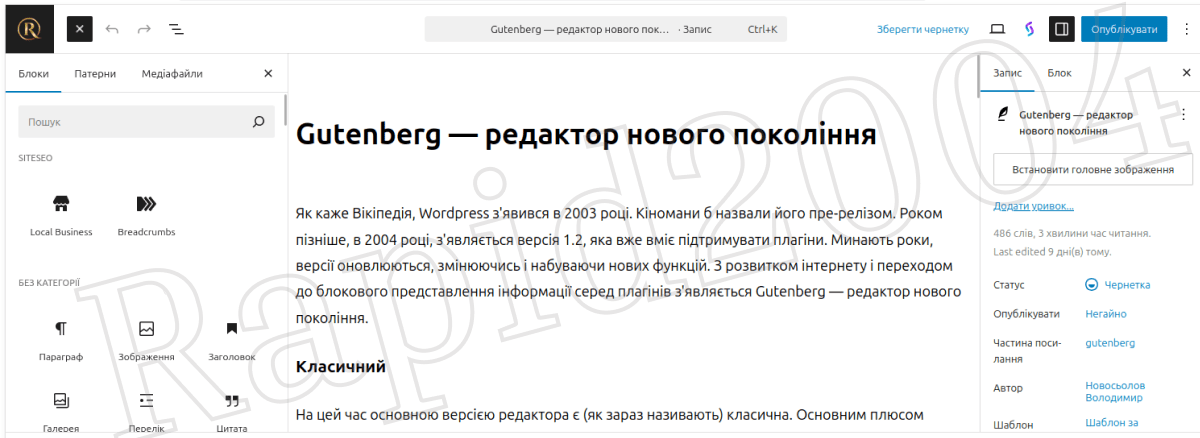Open the document overview list view
The image size is (1200, 438).
click(176, 29)
